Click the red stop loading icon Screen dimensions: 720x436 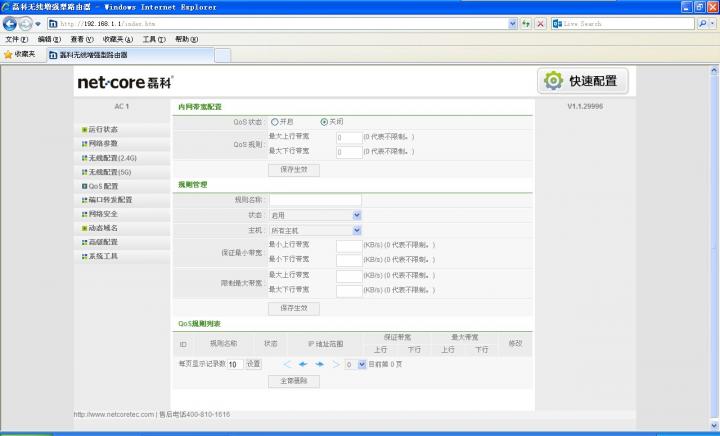pos(541,23)
